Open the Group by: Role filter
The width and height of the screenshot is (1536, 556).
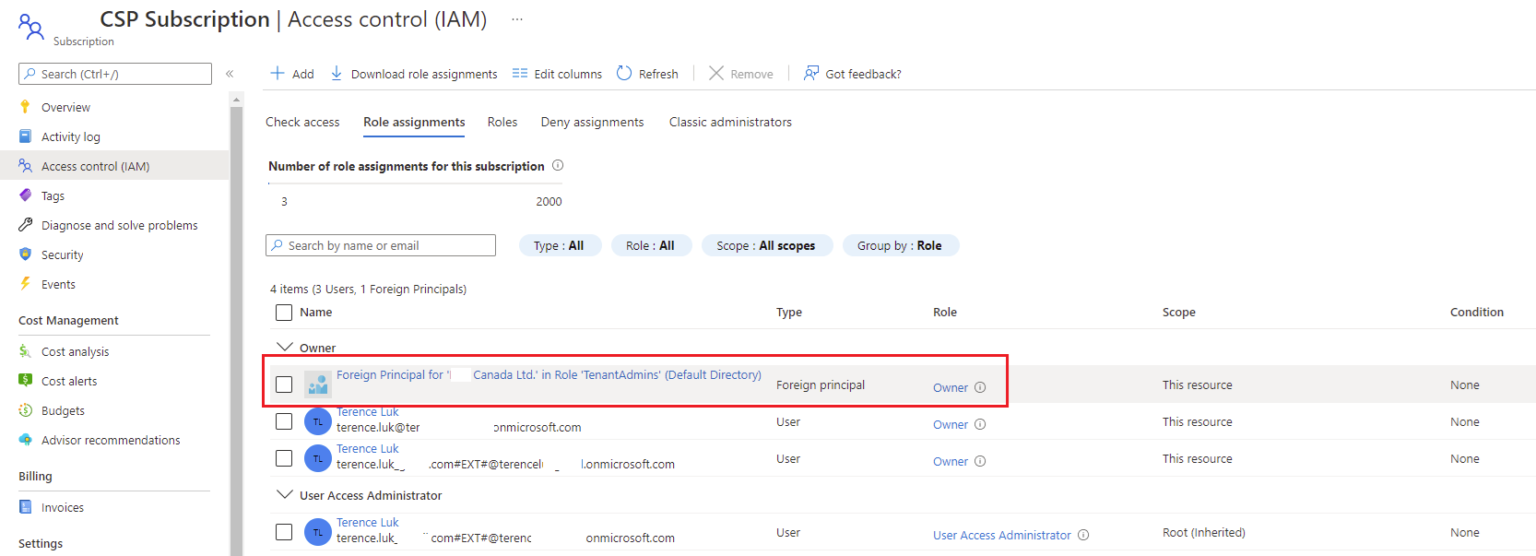[x=900, y=245]
